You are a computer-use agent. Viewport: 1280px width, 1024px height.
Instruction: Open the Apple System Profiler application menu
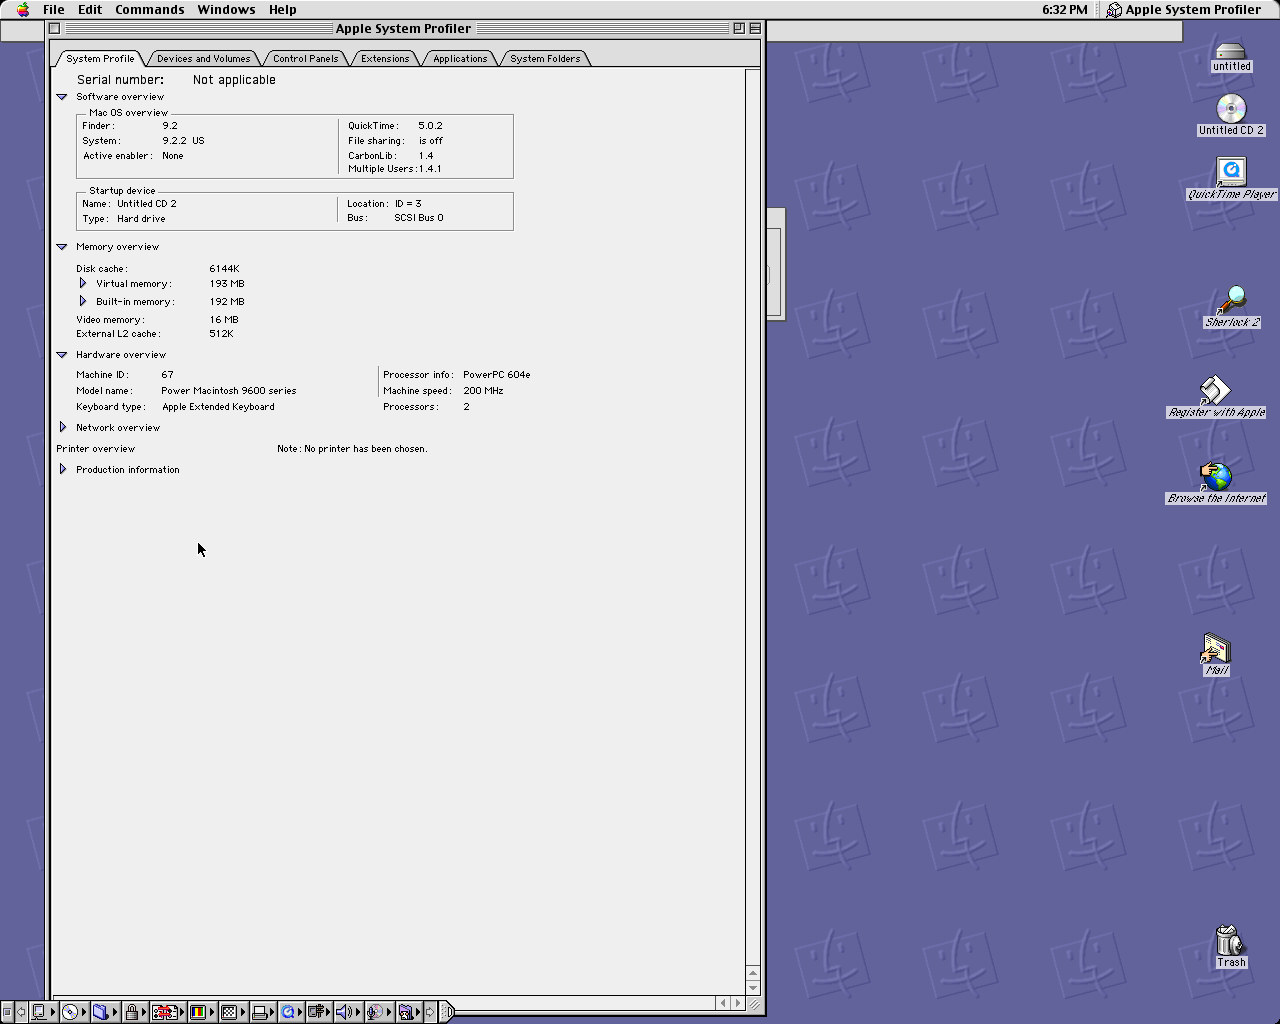(1183, 9)
